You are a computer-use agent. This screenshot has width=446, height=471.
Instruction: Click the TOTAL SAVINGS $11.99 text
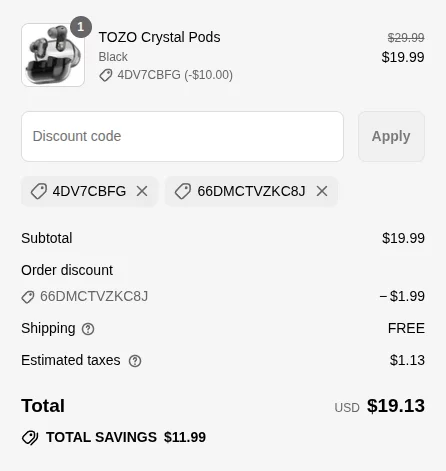pyautogui.click(x=126, y=437)
